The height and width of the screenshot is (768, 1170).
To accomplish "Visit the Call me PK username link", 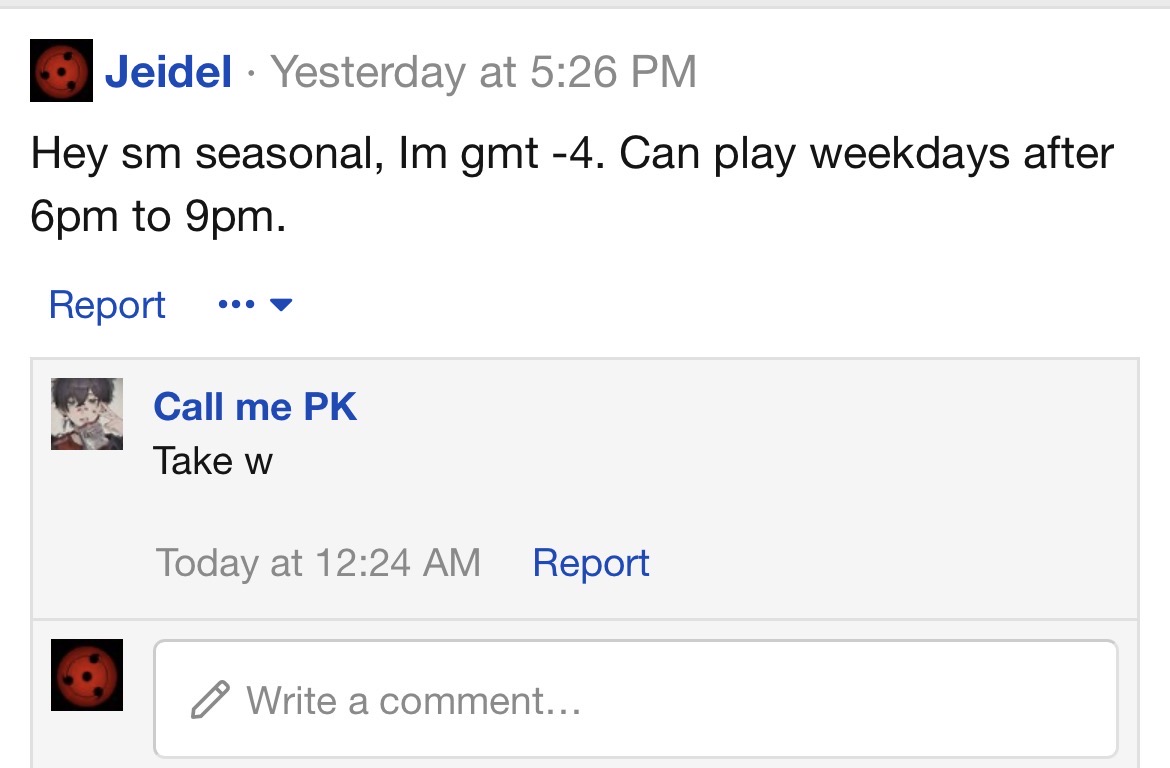I will pos(255,407).
